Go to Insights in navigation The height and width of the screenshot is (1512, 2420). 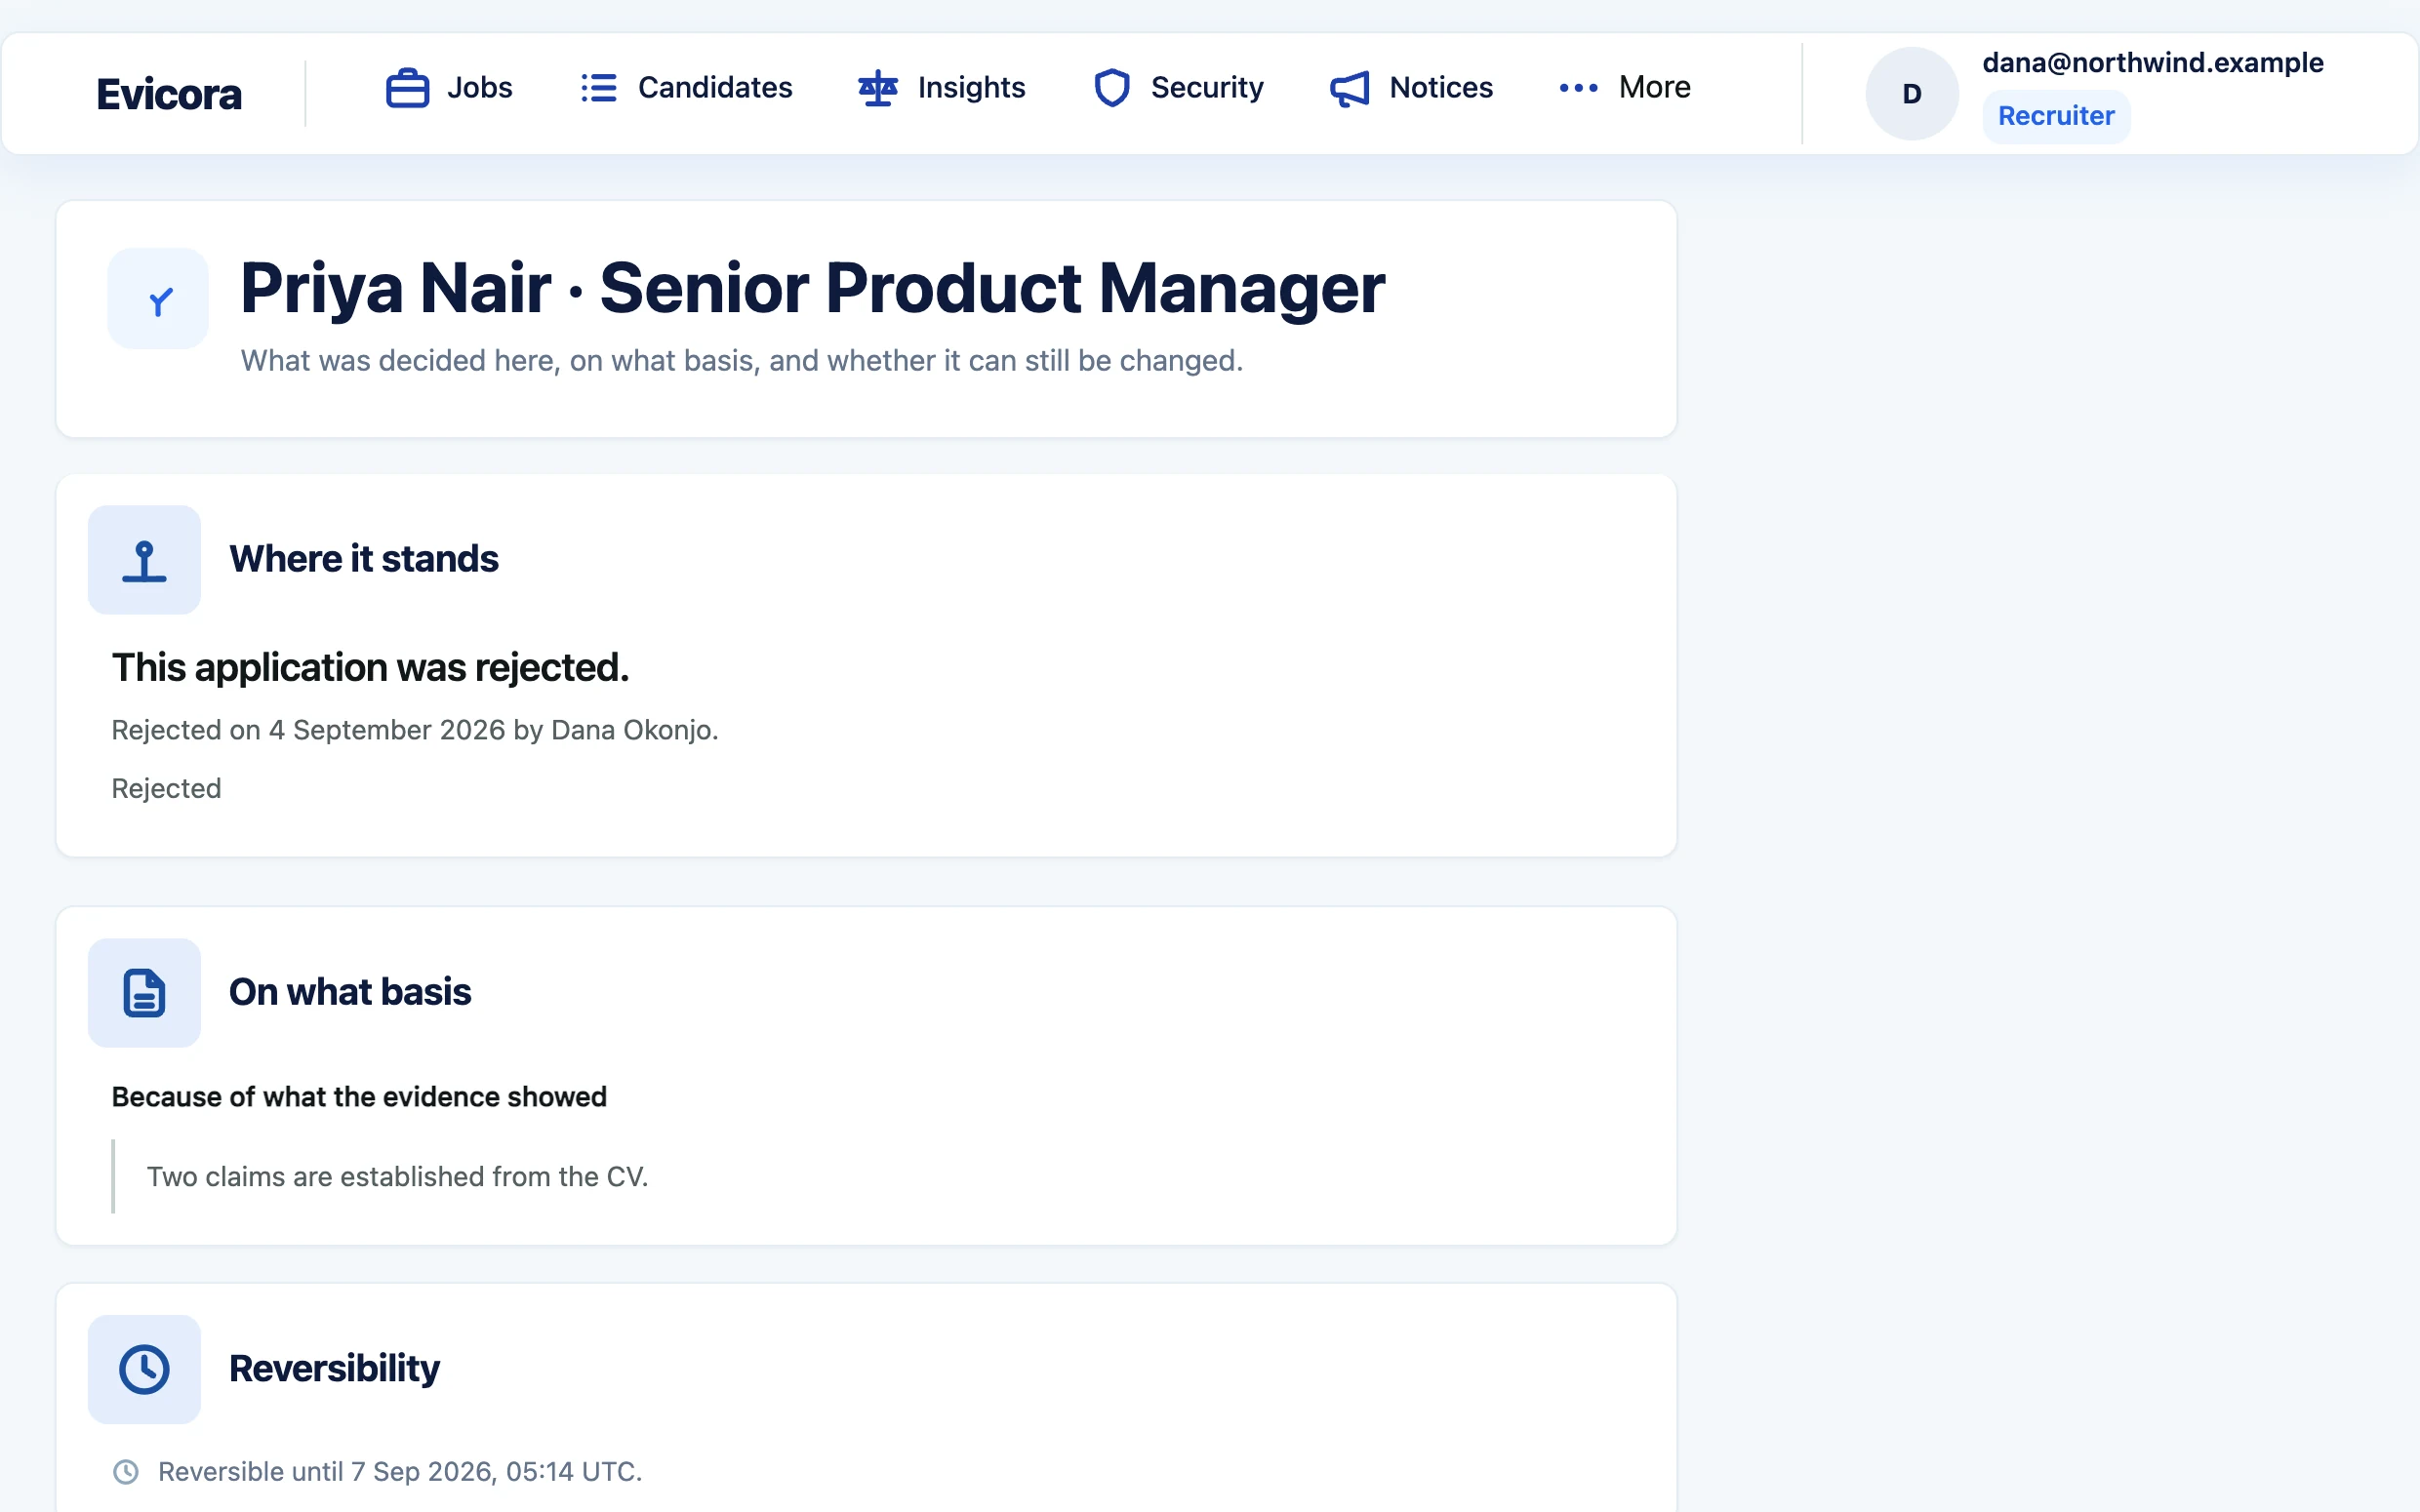pyautogui.click(x=942, y=88)
